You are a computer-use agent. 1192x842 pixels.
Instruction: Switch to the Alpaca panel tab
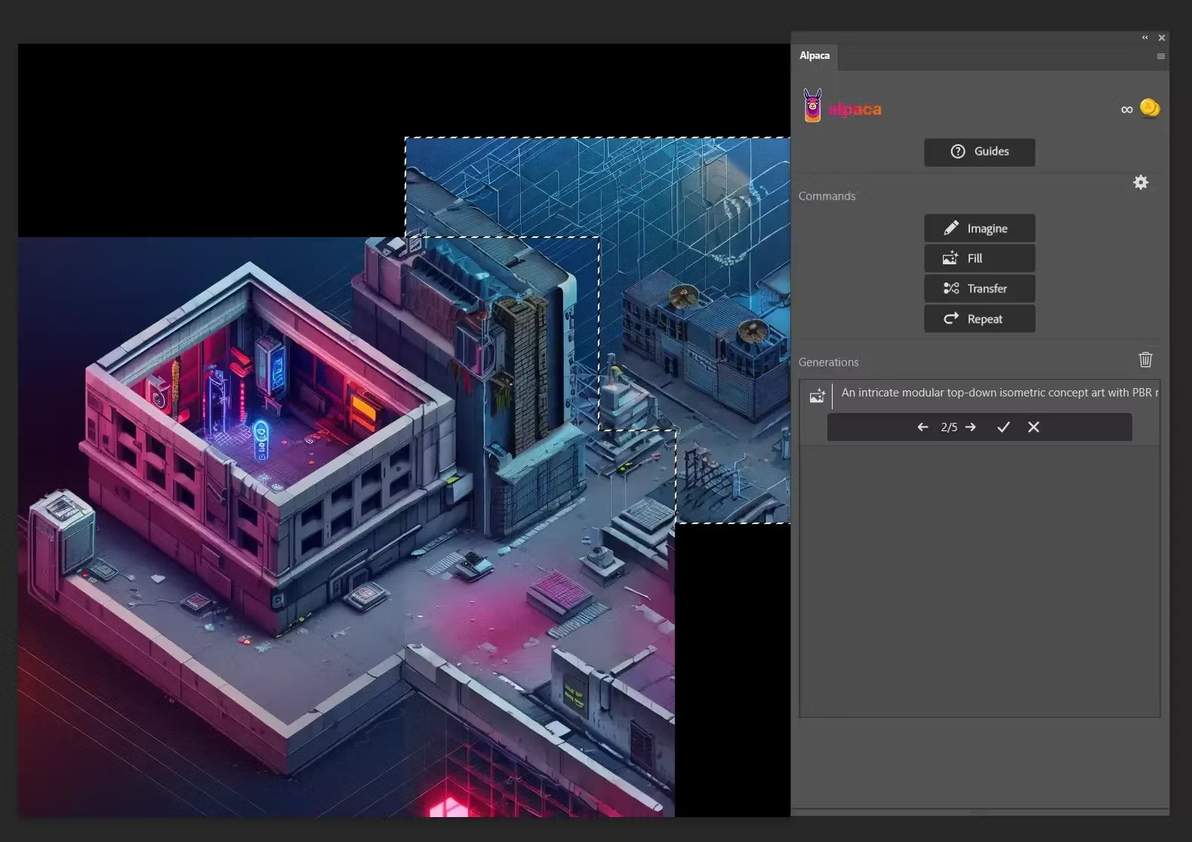tap(814, 56)
